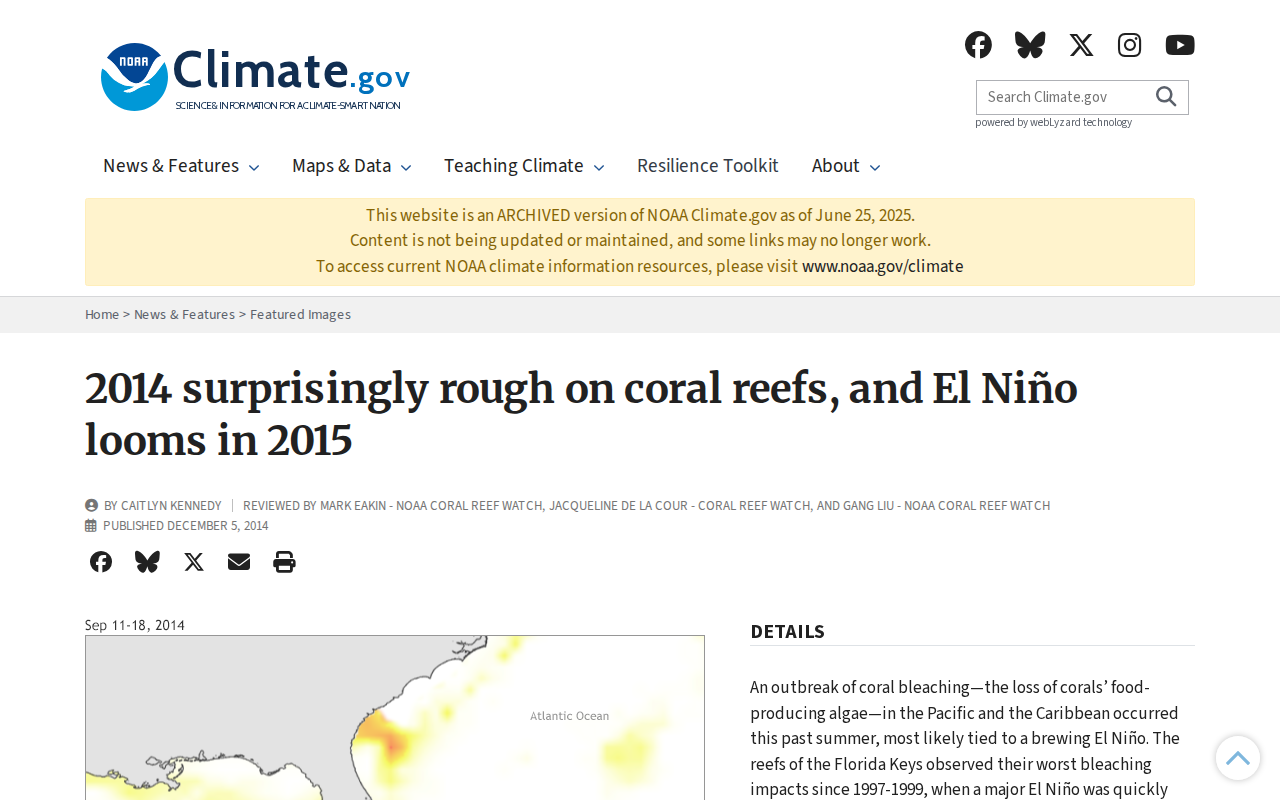The height and width of the screenshot is (800, 1280).
Task: Go to Featured Images breadcrumb link
Action: pyautogui.click(x=300, y=315)
